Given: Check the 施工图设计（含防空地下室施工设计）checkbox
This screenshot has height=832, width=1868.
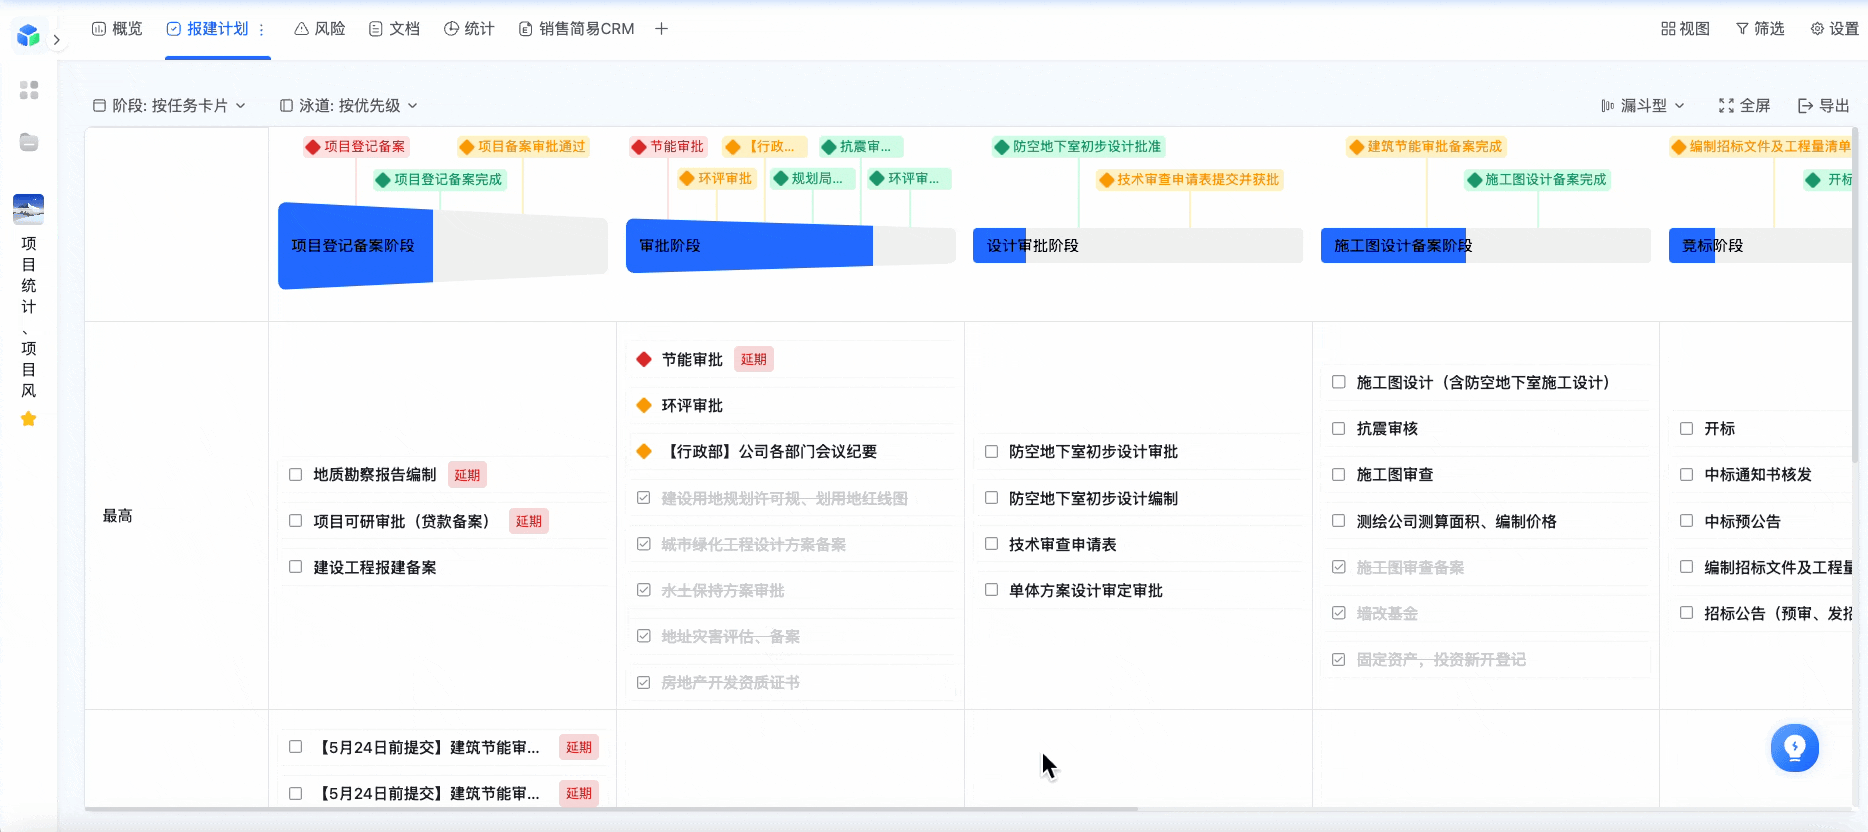Looking at the screenshot, I should [x=1339, y=382].
